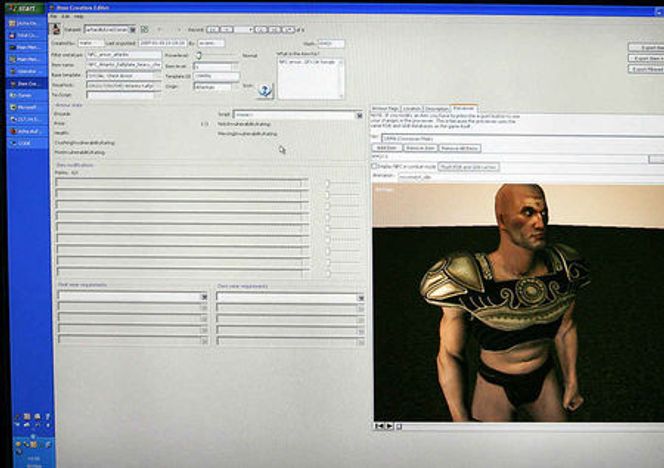Play the preview animation

click(x=390, y=426)
